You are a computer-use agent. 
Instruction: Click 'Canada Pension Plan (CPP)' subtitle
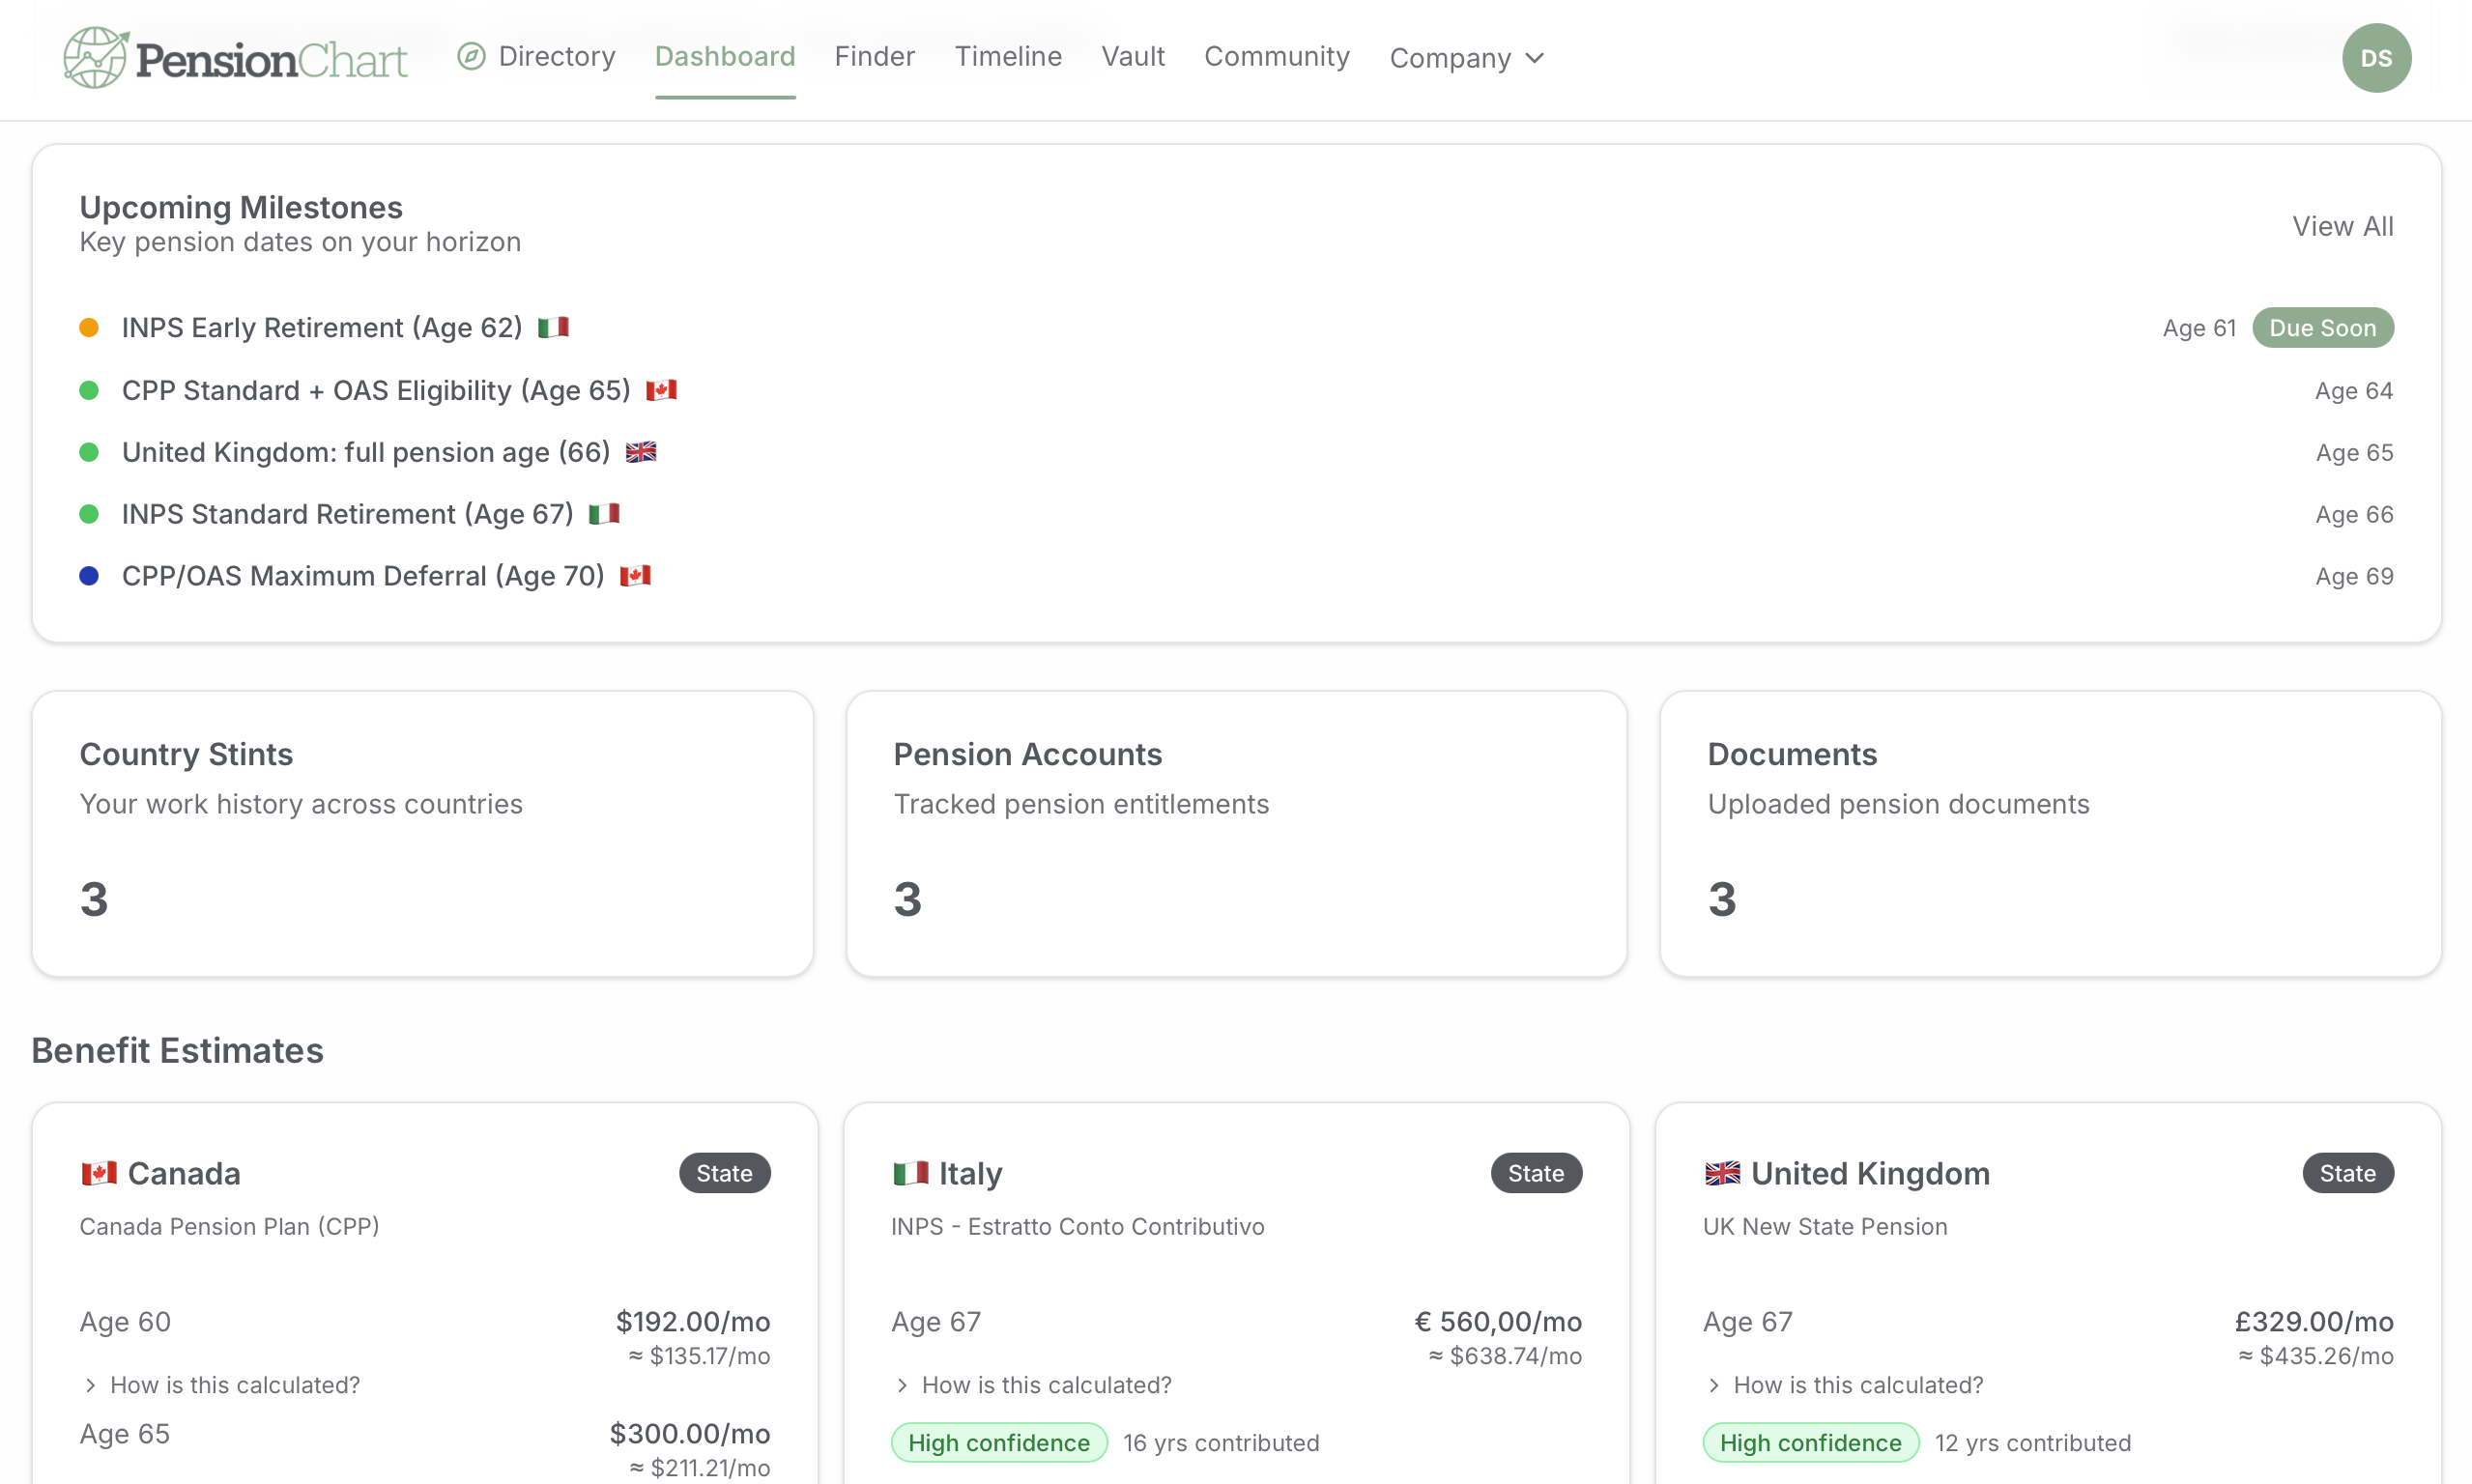pos(229,1226)
